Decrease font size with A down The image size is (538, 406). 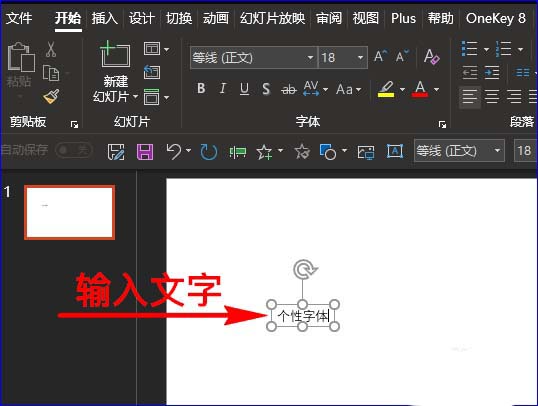pyautogui.click(x=402, y=56)
